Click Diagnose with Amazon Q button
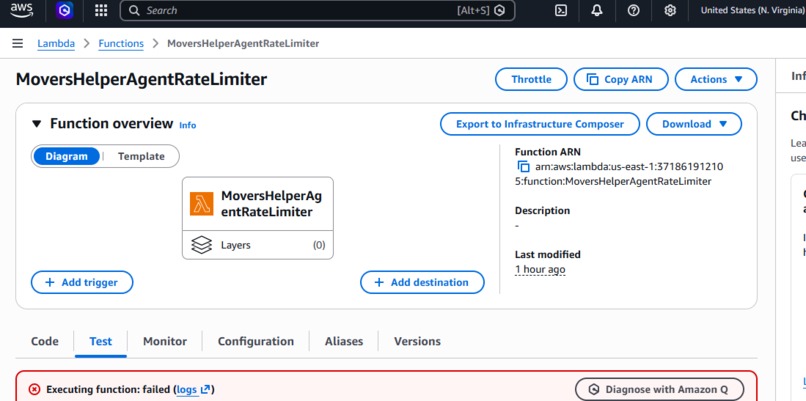This screenshot has height=401, width=806. [660, 390]
